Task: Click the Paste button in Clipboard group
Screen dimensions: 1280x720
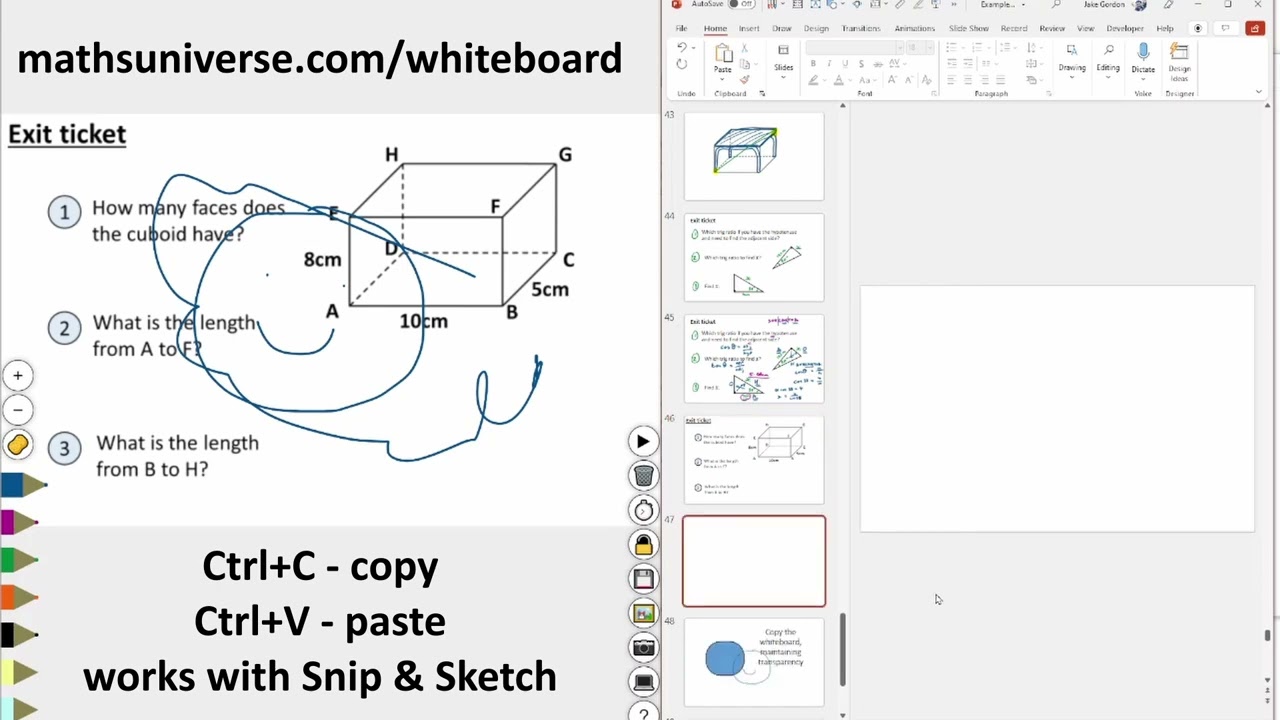Action: tap(723, 58)
